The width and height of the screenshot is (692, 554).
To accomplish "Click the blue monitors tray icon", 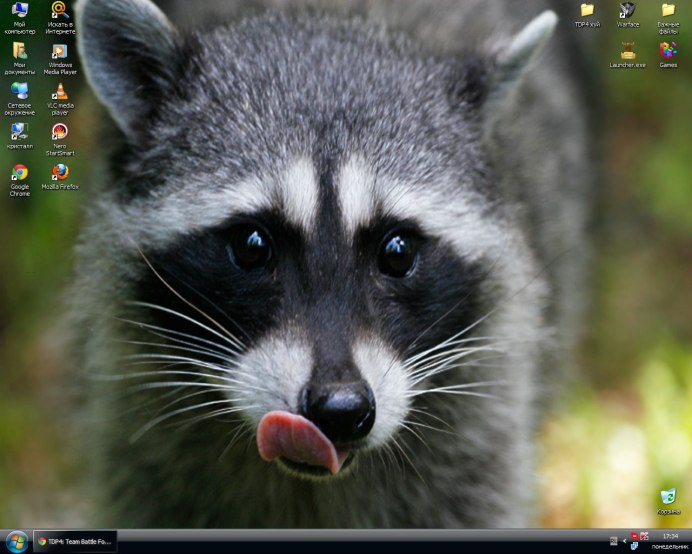I will pyautogui.click(x=635, y=547).
